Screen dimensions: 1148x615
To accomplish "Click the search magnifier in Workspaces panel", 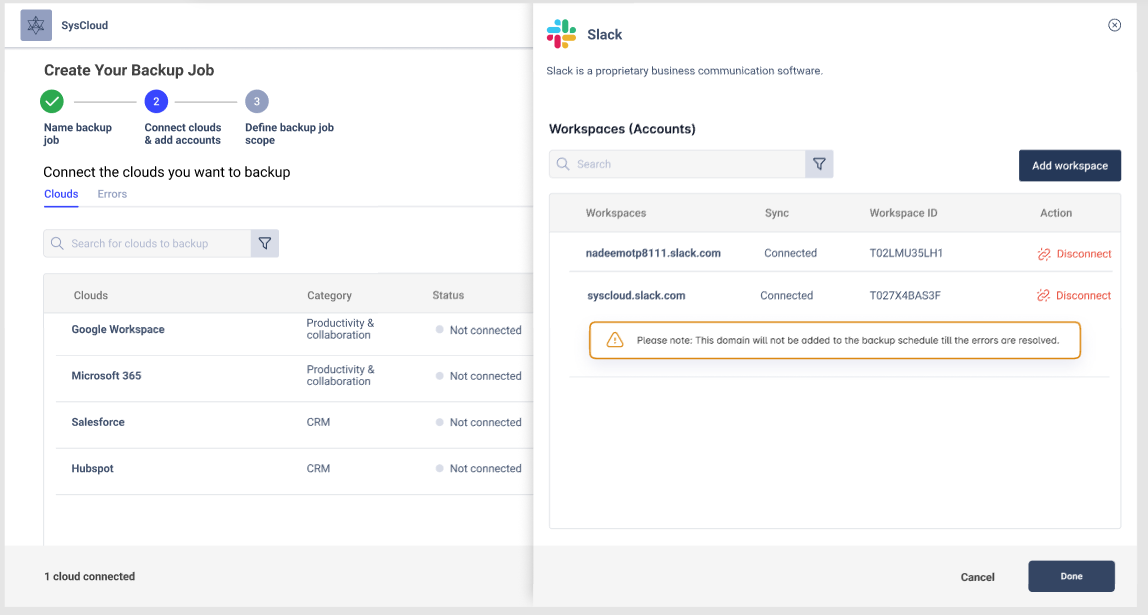I will pyautogui.click(x=563, y=163).
